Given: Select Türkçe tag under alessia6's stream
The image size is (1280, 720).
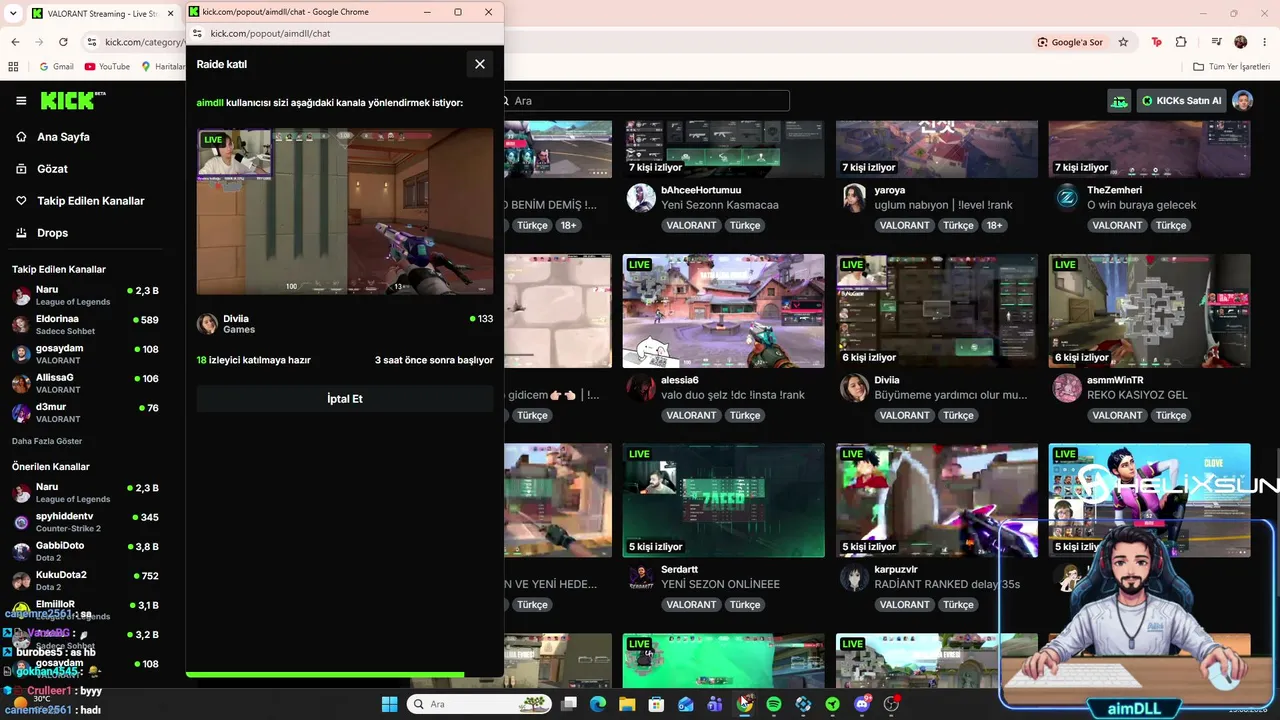Looking at the screenshot, I should point(745,415).
